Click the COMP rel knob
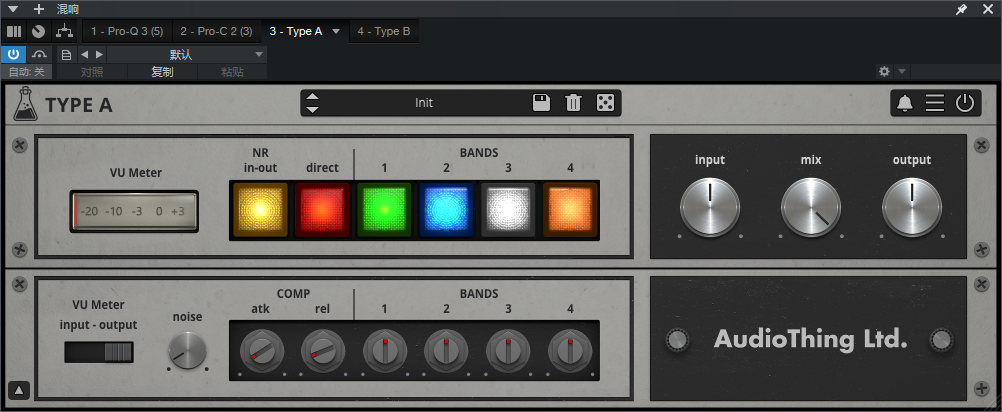The height and width of the screenshot is (412, 1002). 323,351
